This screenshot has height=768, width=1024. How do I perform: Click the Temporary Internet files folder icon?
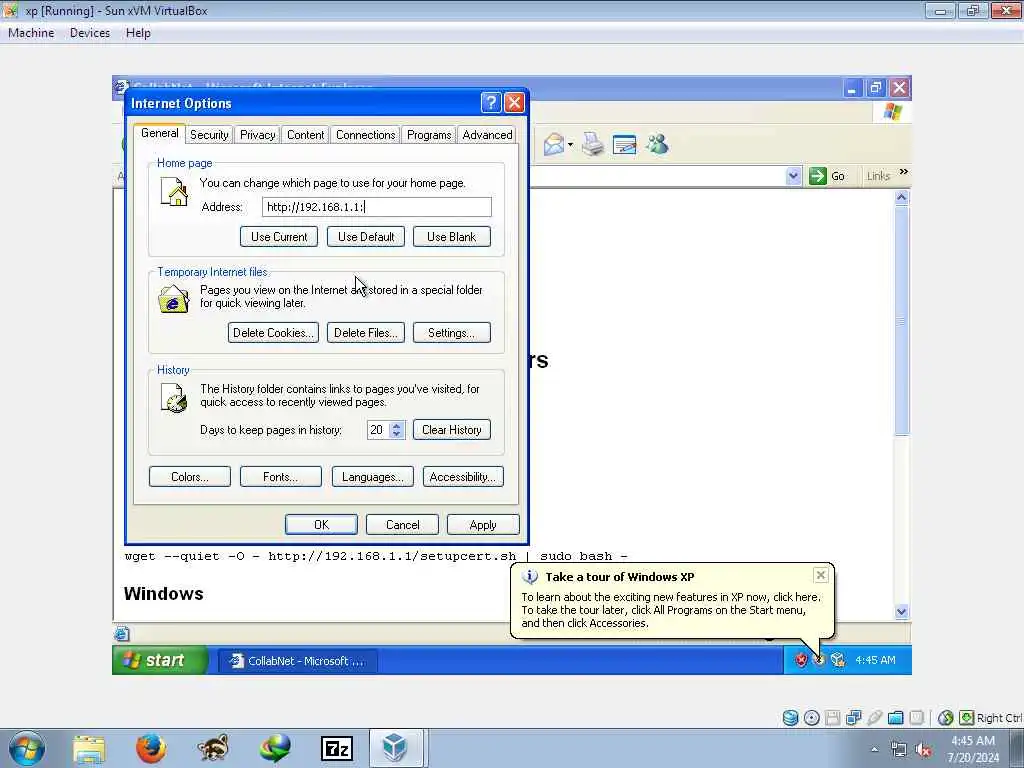[x=173, y=299]
